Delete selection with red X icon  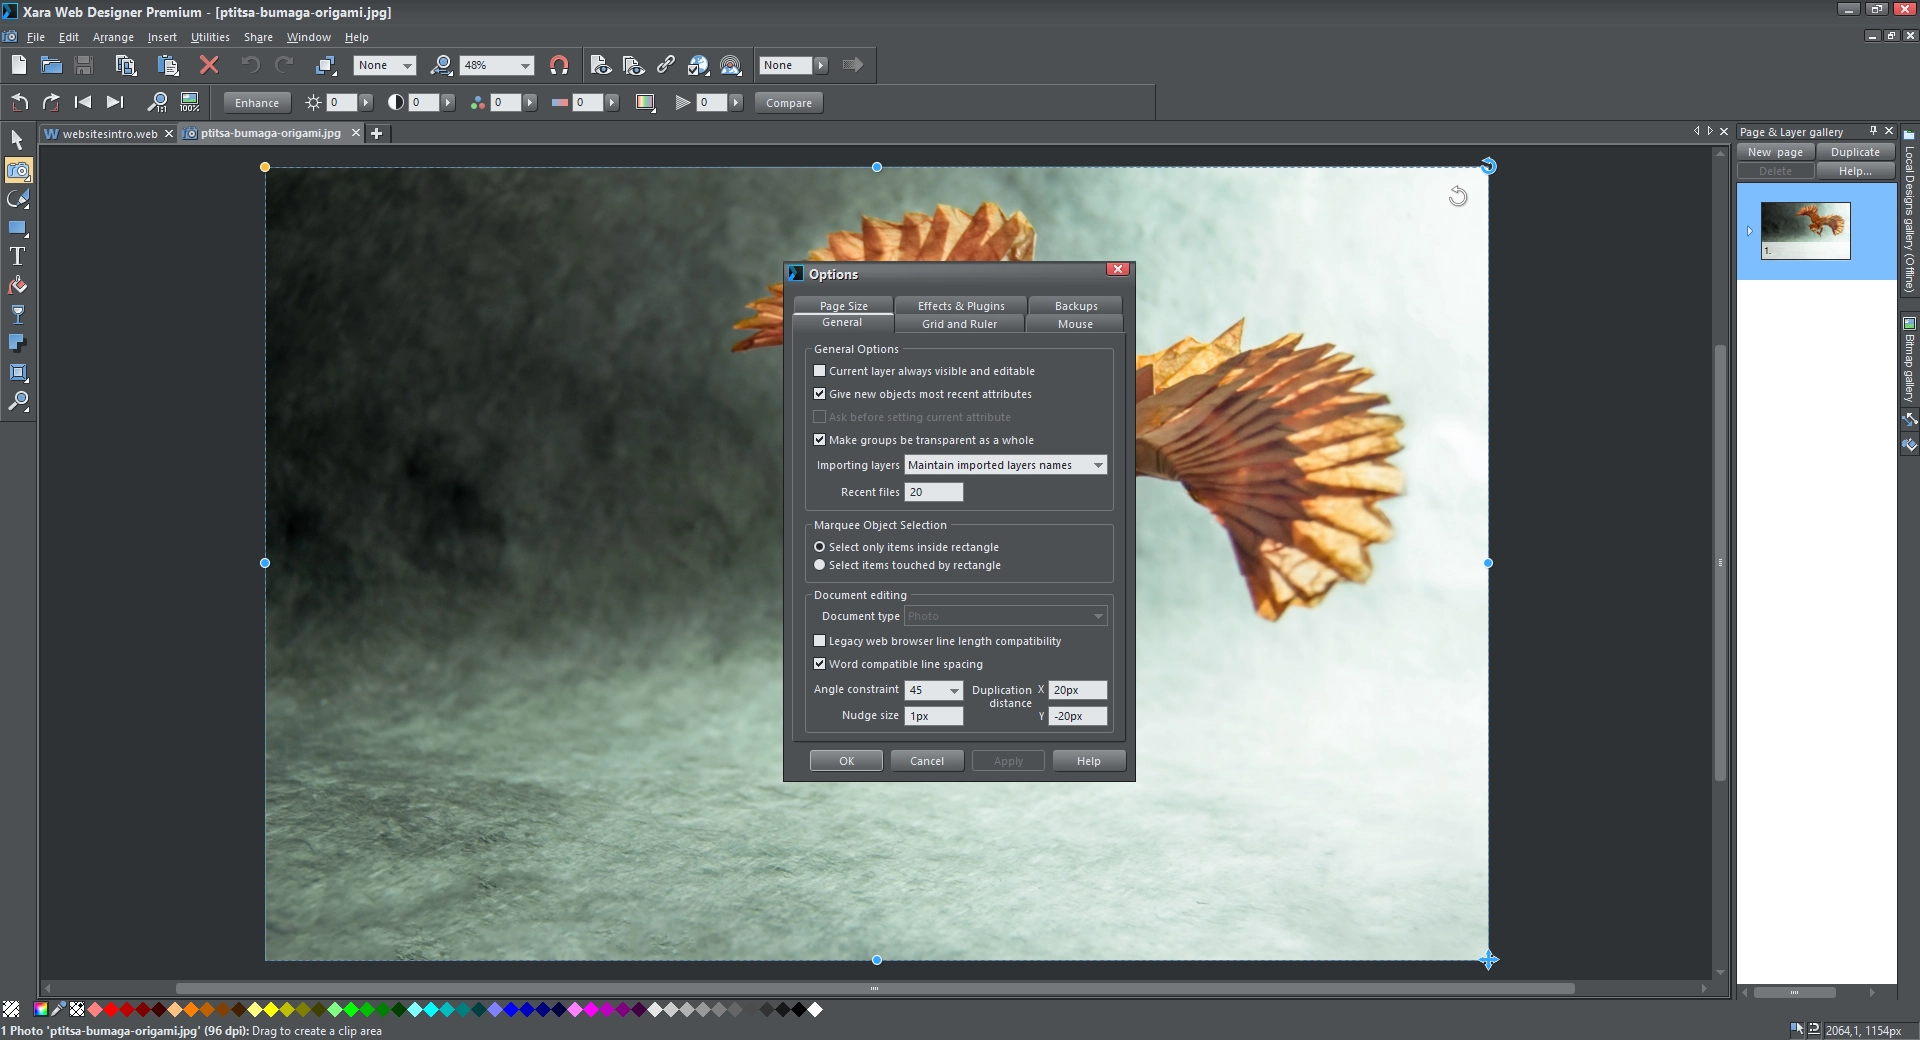209,65
